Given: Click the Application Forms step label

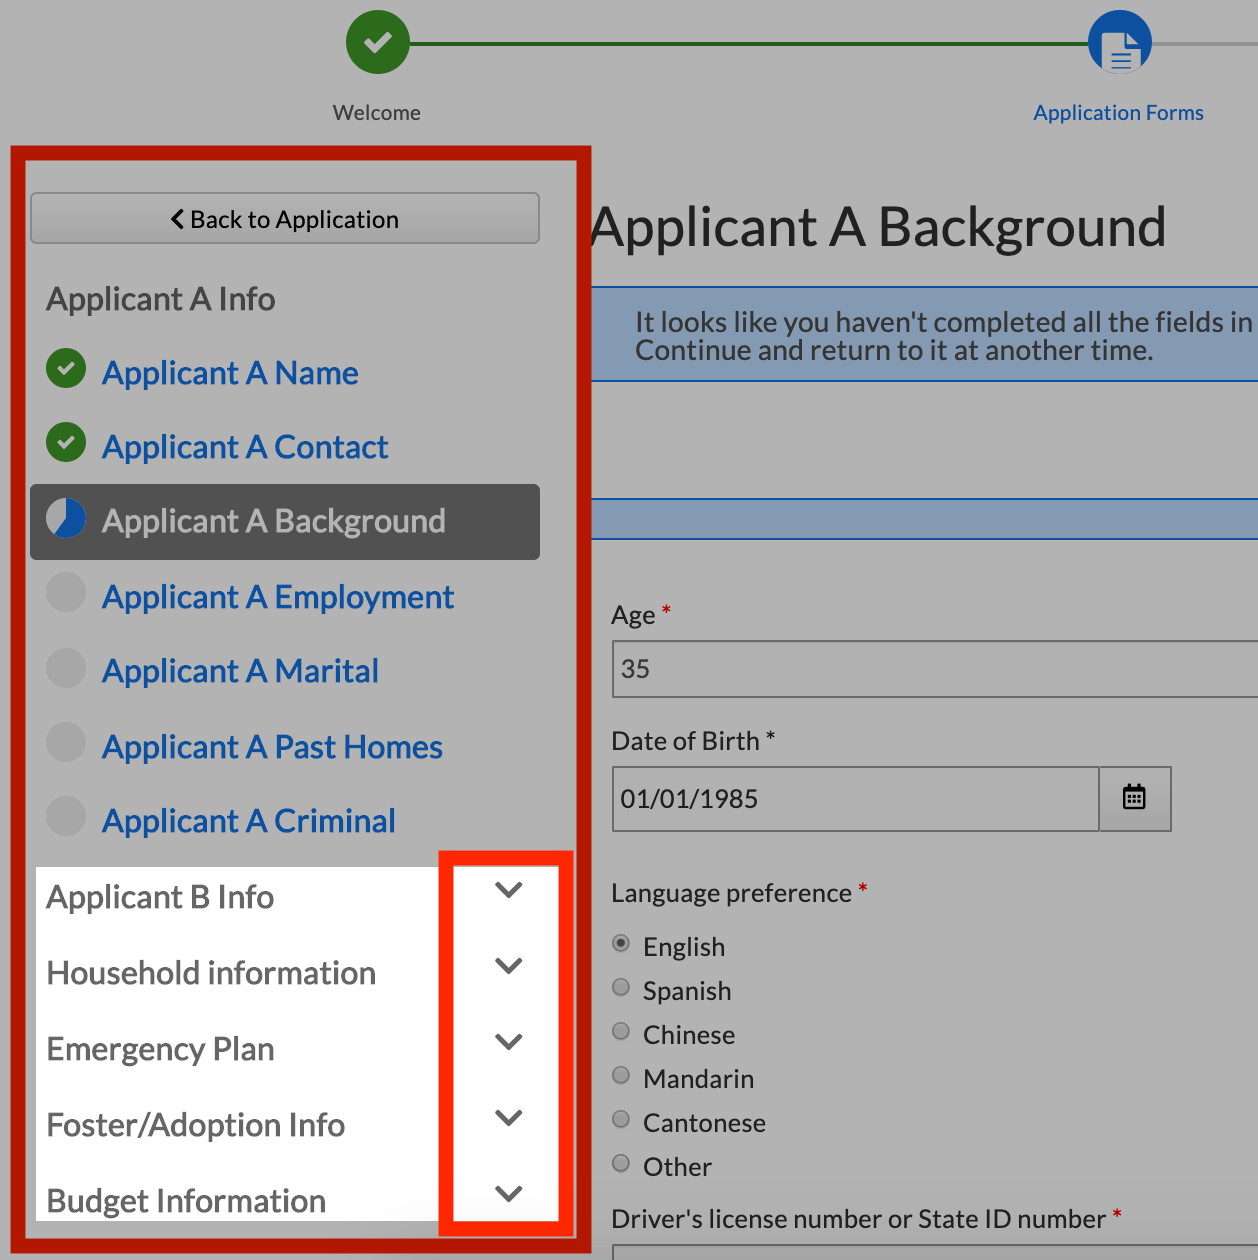Looking at the screenshot, I should (1118, 113).
